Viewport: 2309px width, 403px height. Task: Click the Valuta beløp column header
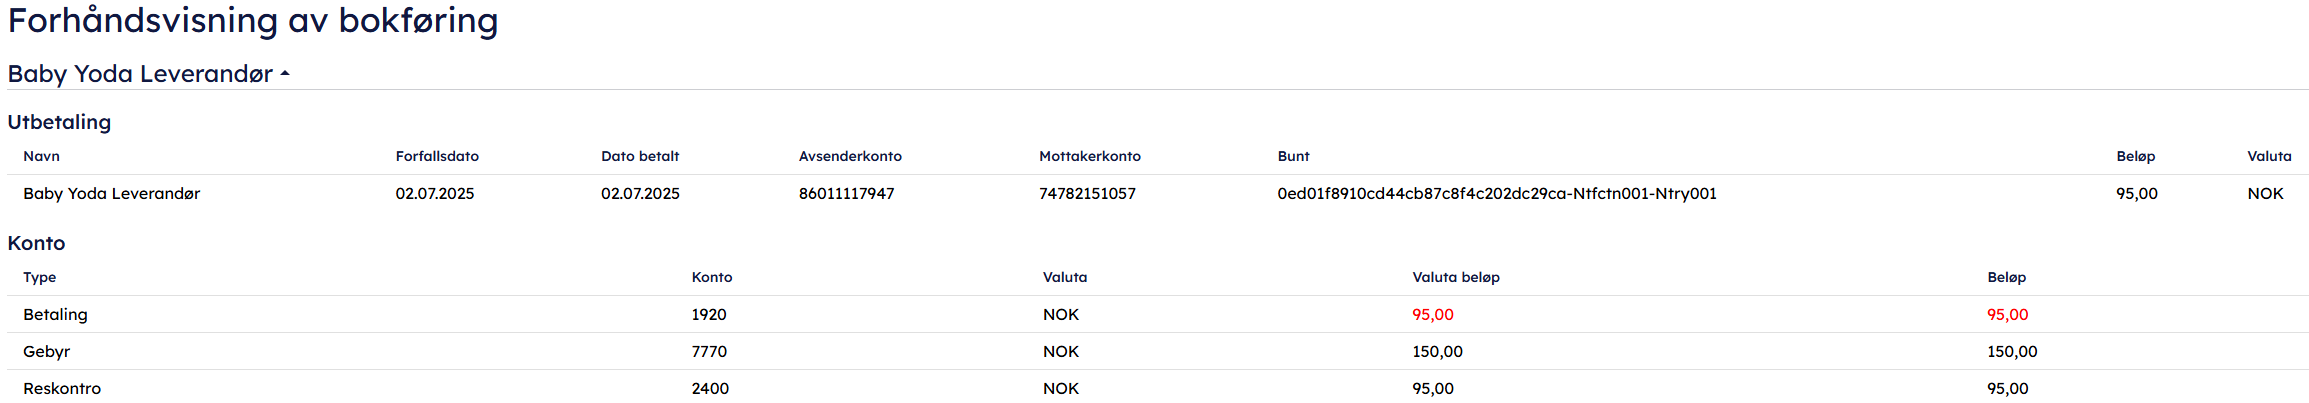point(1455,277)
